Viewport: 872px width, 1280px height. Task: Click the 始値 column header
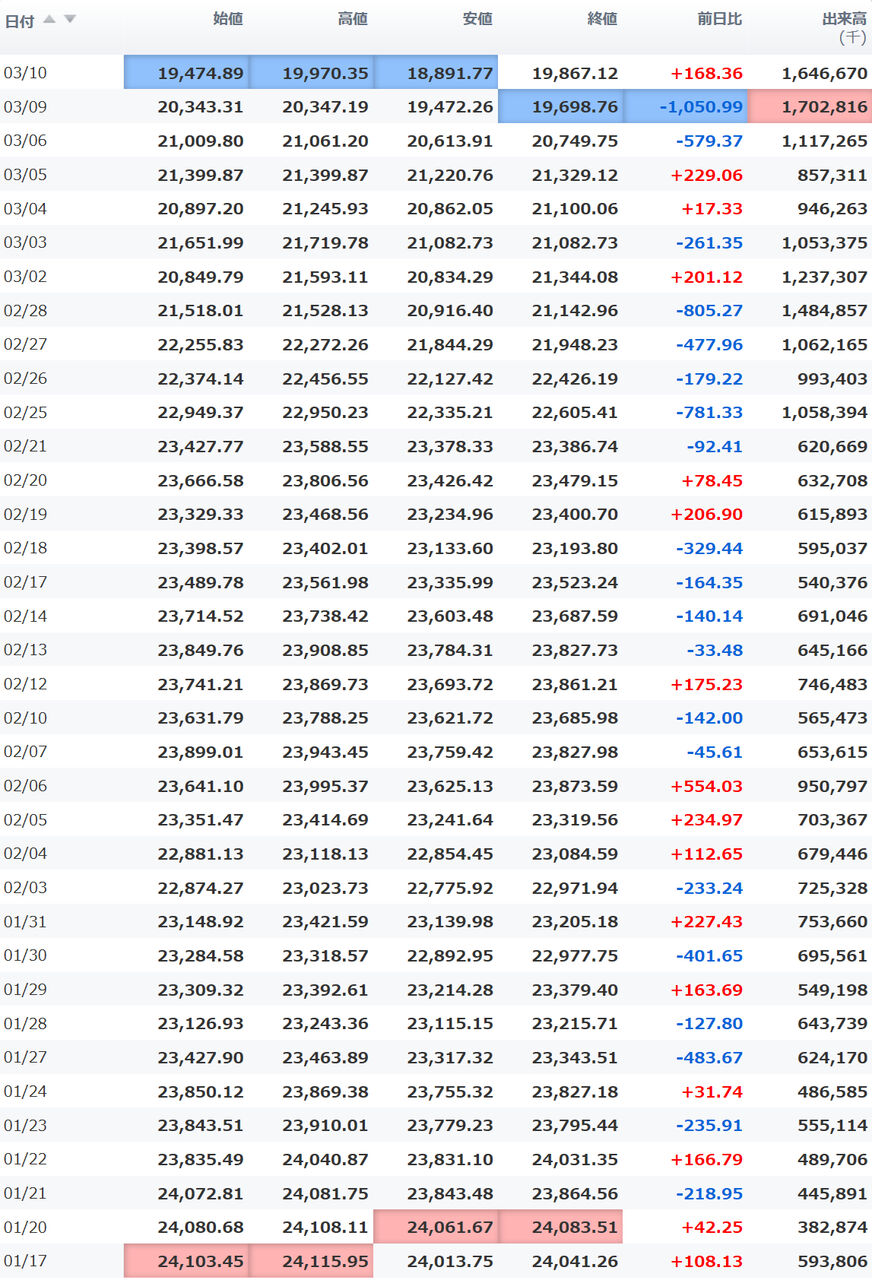[x=228, y=19]
